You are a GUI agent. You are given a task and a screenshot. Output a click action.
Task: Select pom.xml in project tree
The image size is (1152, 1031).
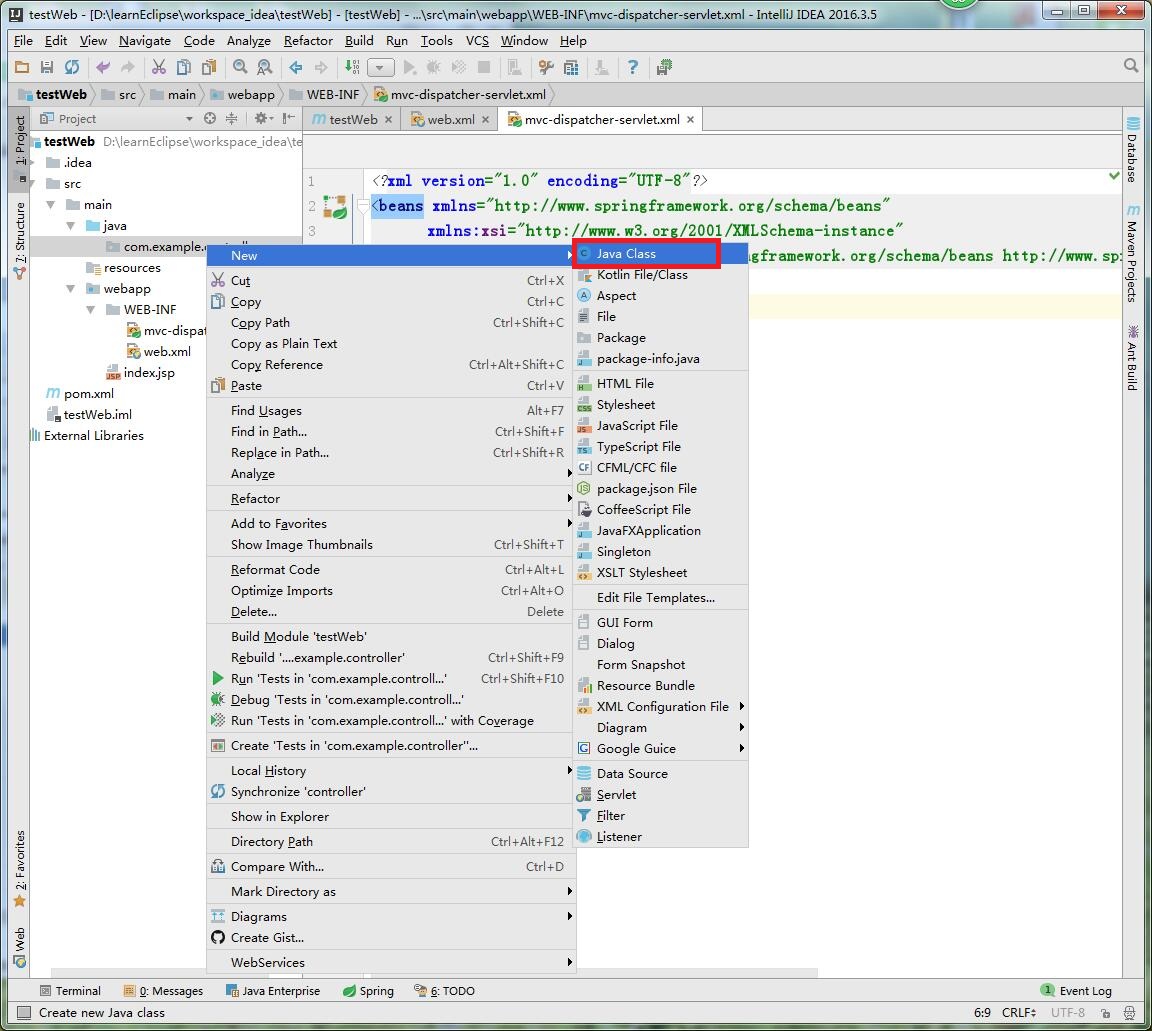coord(80,394)
